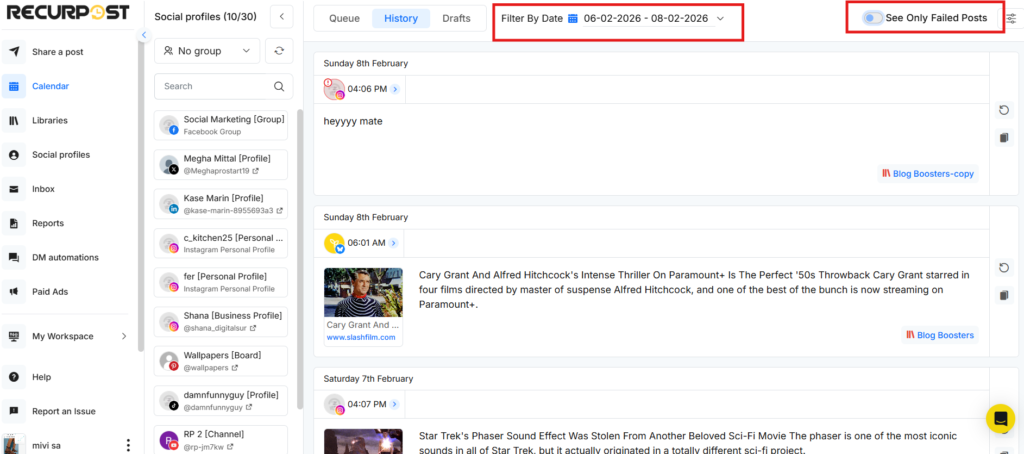The image size is (1024, 454).
Task: Open the yellow chat support widget
Action: (x=999, y=419)
